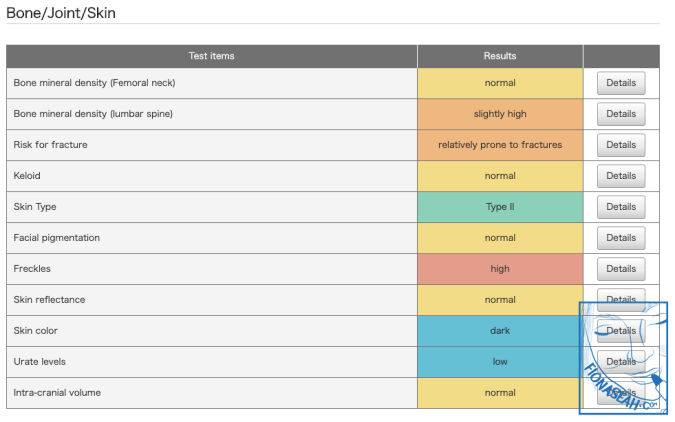This screenshot has width=675, height=422.
Task: Open Details for Skin Type
Action: pyautogui.click(x=620, y=207)
